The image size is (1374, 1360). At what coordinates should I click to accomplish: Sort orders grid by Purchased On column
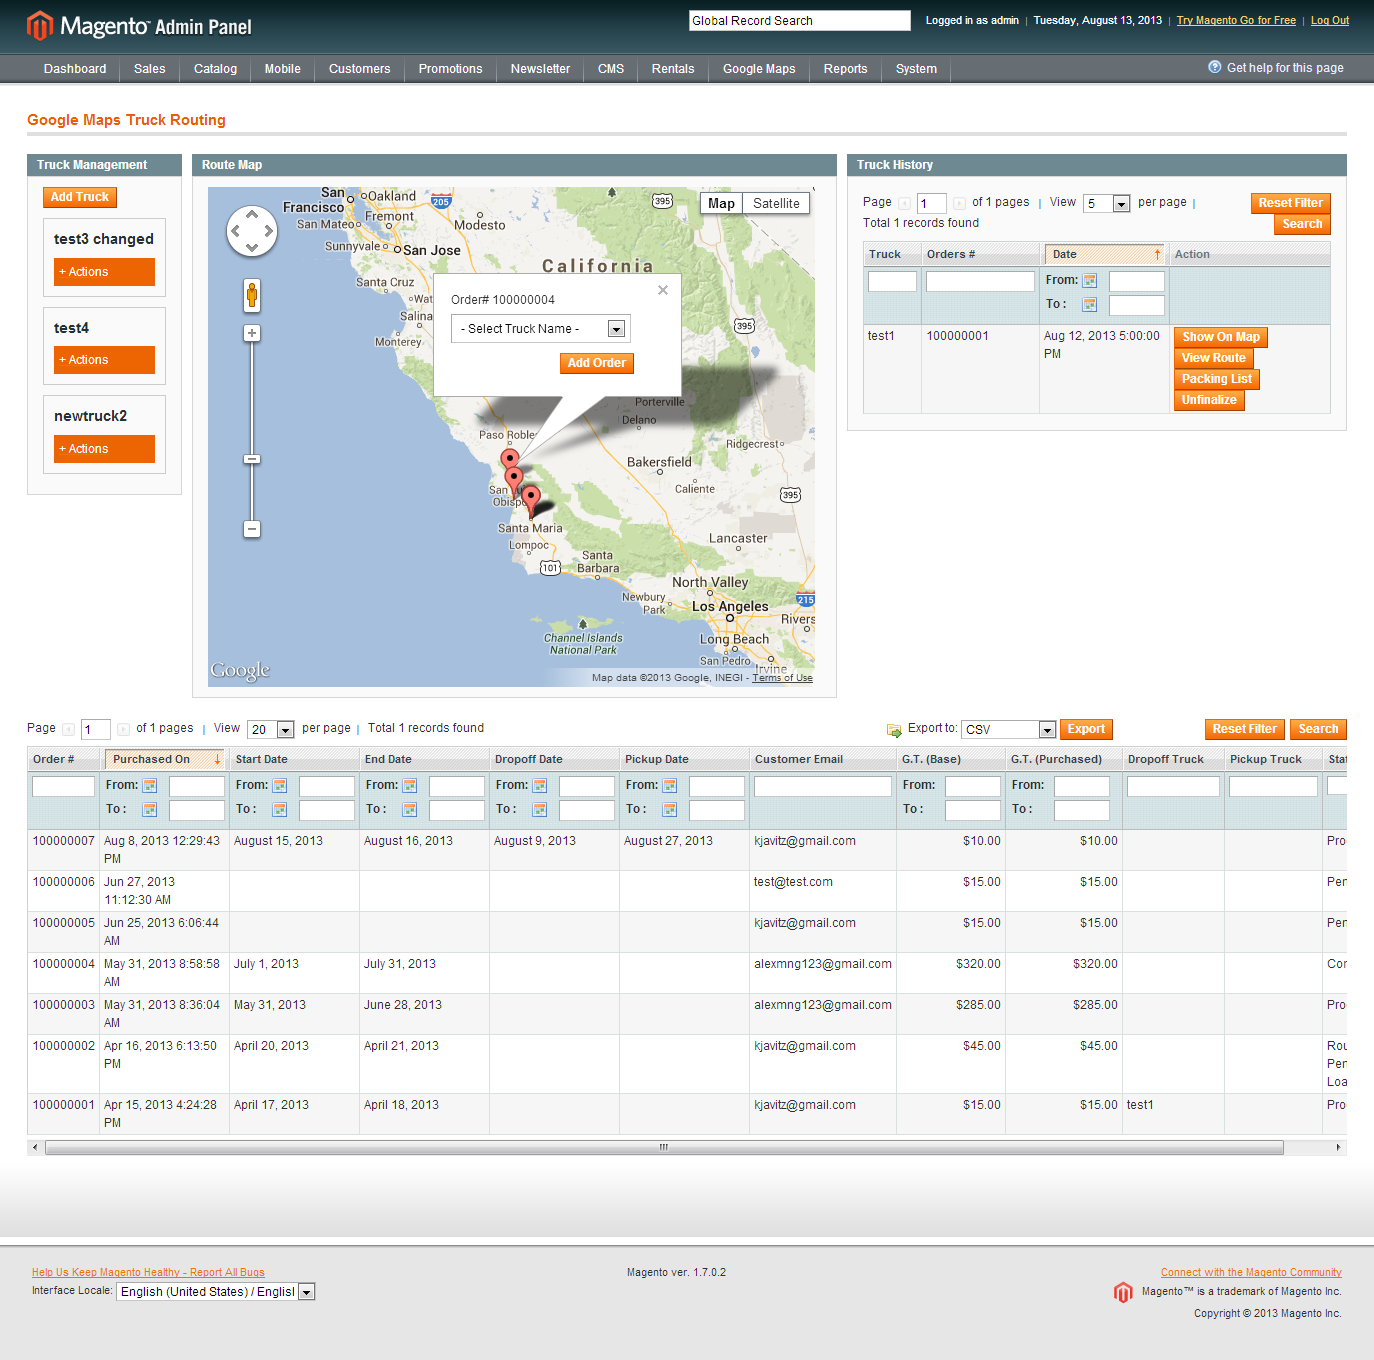[165, 760]
